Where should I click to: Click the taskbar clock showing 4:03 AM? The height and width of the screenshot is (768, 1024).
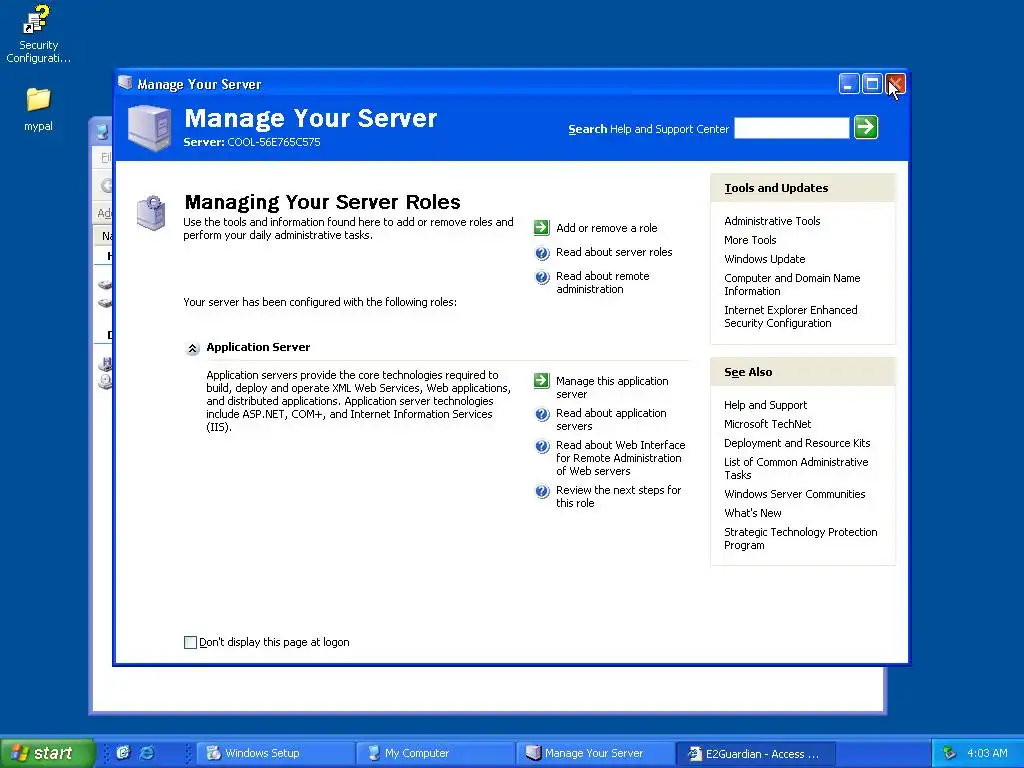[987, 753]
